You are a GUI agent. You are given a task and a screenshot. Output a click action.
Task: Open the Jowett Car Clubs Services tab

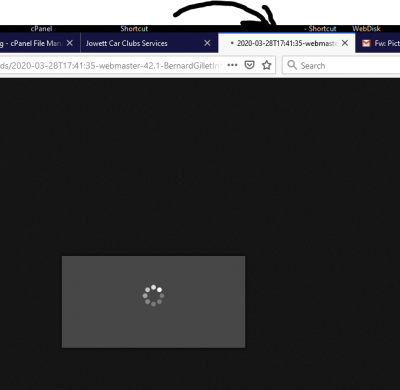pos(149,43)
